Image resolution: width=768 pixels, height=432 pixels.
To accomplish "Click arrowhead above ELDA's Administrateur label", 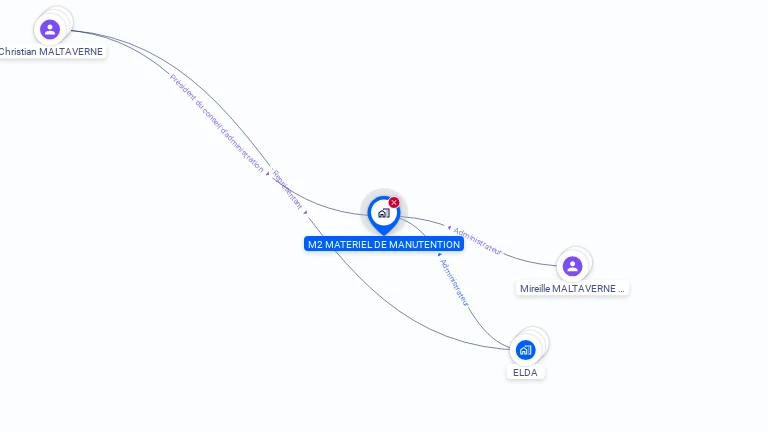I will [439, 255].
